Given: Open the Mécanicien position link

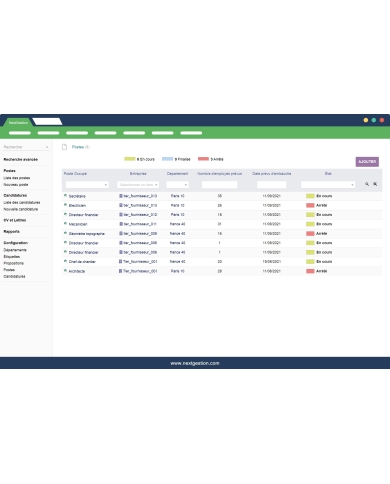Looking at the screenshot, I should (78, 224).
